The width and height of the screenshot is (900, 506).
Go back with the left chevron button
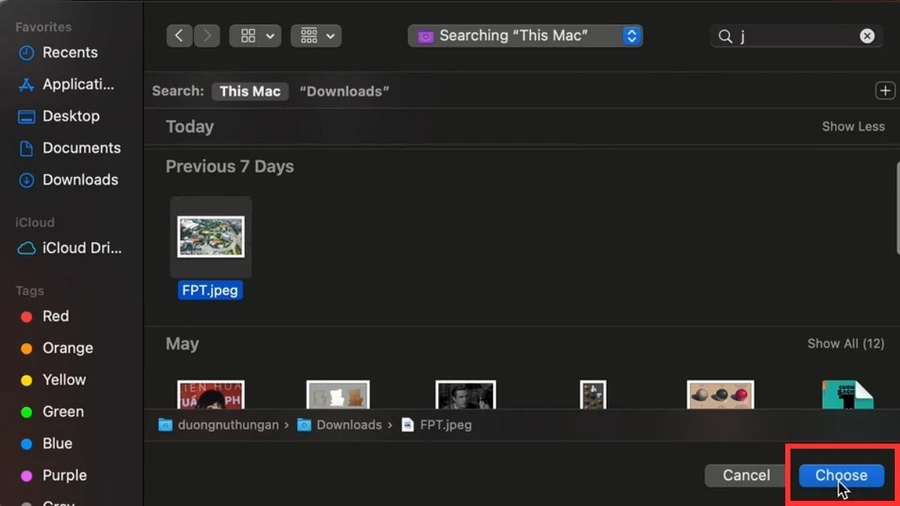(179, 36)
